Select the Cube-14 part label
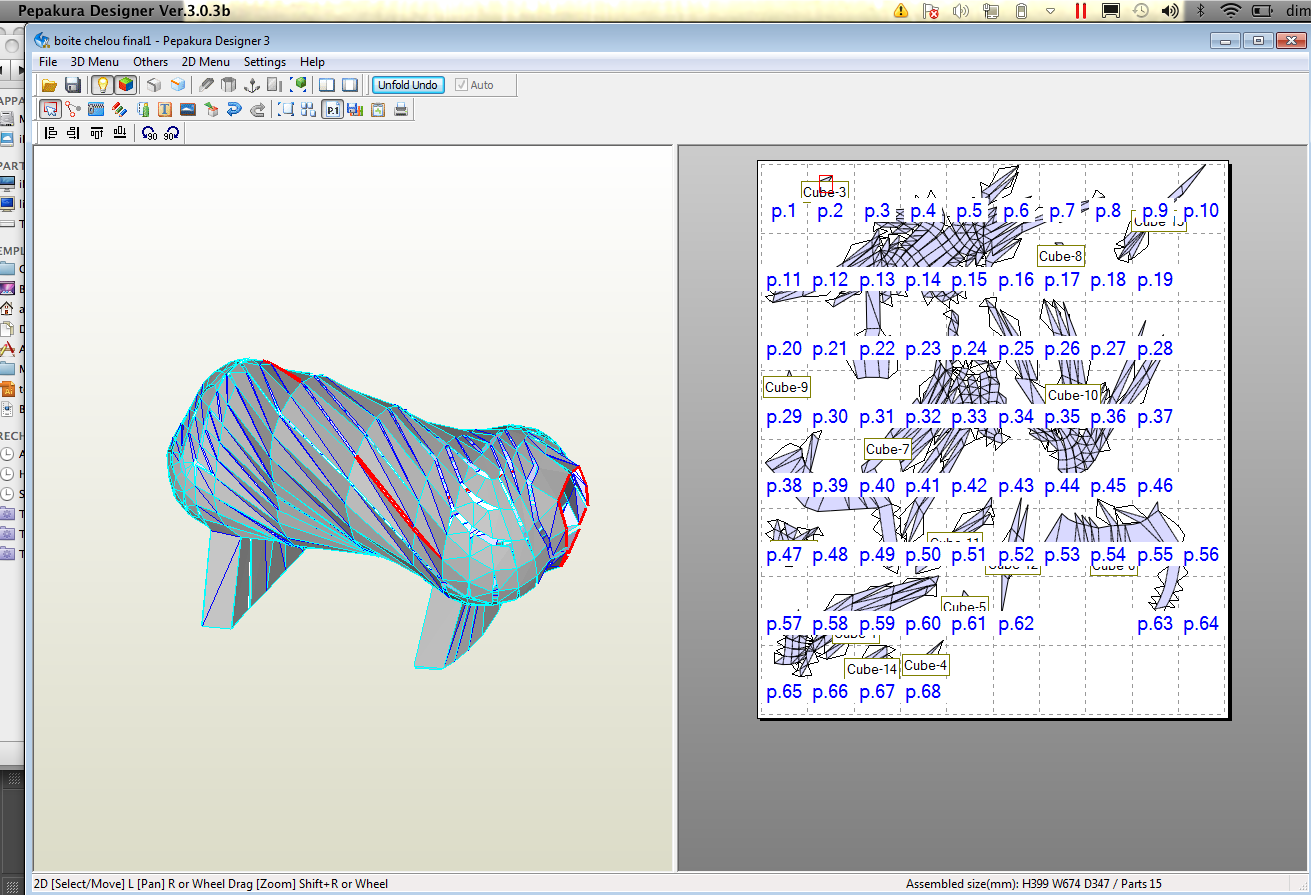 point(872,669)
